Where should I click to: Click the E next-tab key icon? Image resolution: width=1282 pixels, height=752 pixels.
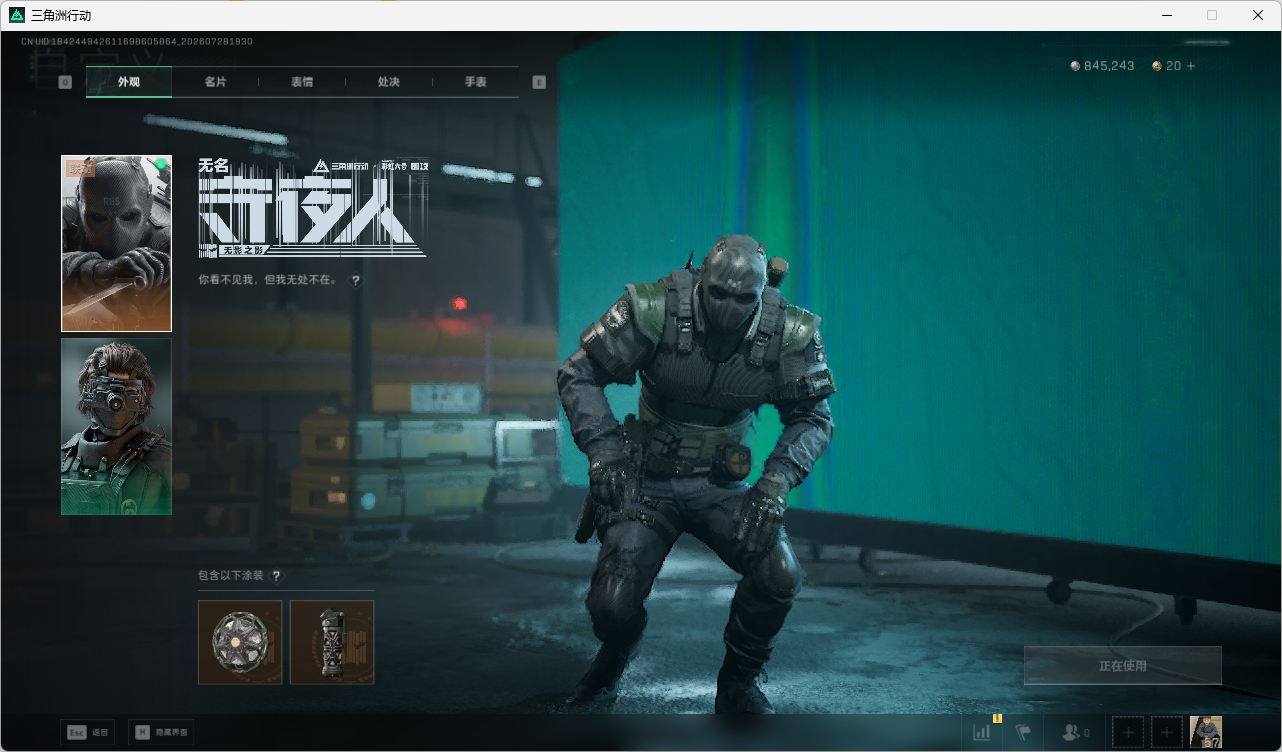539,82
